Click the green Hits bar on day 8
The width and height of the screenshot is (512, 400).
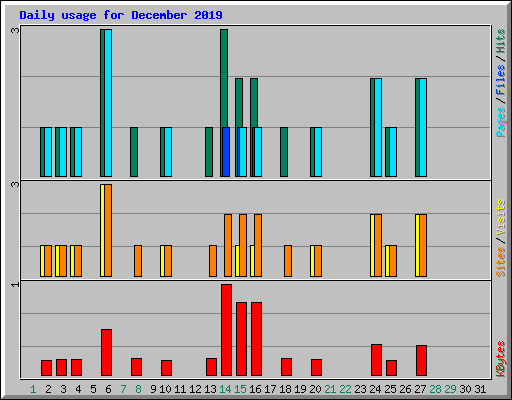click(134, 152)
